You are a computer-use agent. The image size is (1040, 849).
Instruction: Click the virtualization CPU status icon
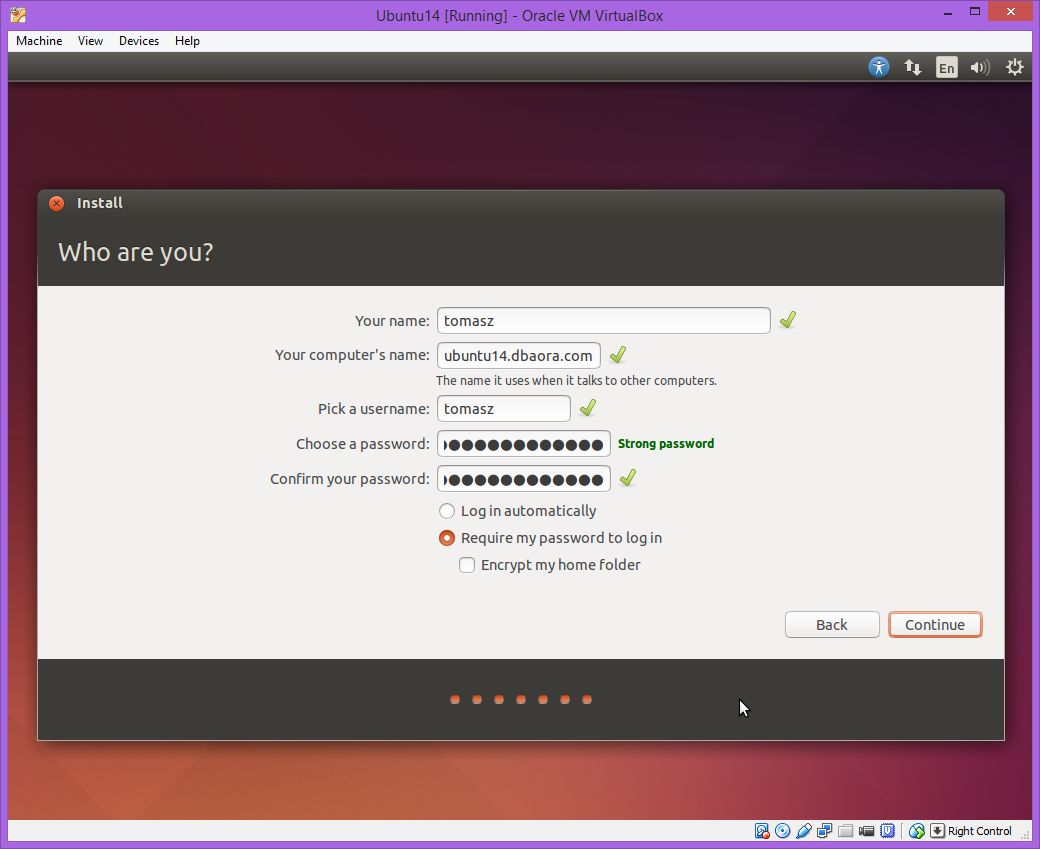[887, 831]
